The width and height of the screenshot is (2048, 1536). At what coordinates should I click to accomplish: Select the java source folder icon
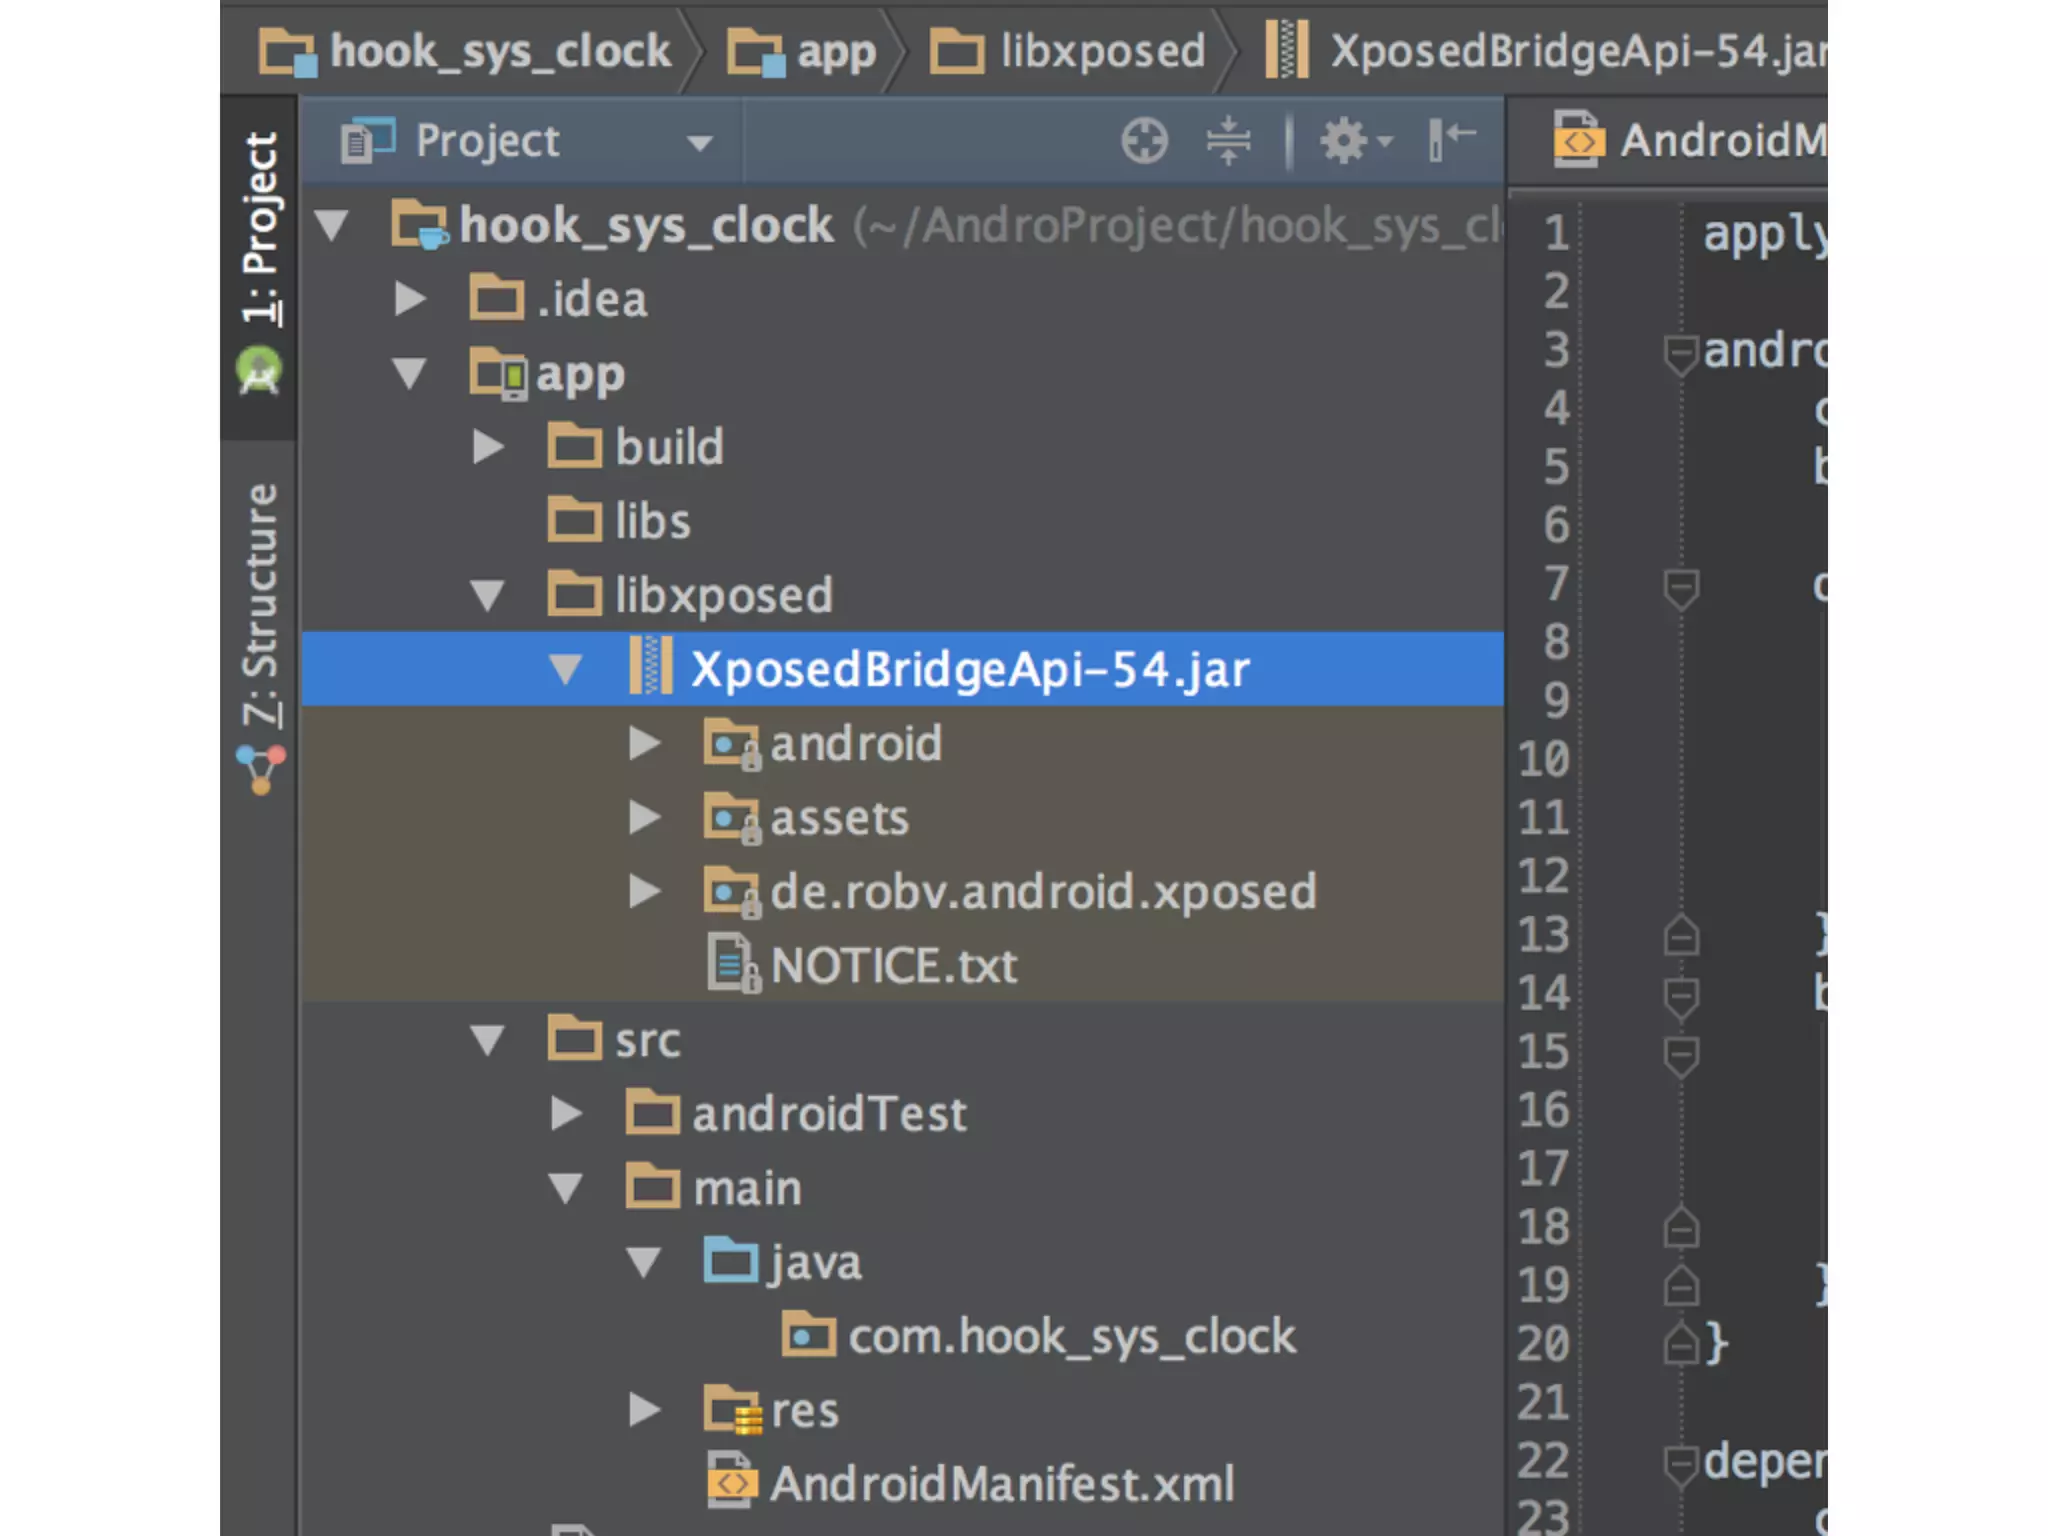coord(731,1260)
